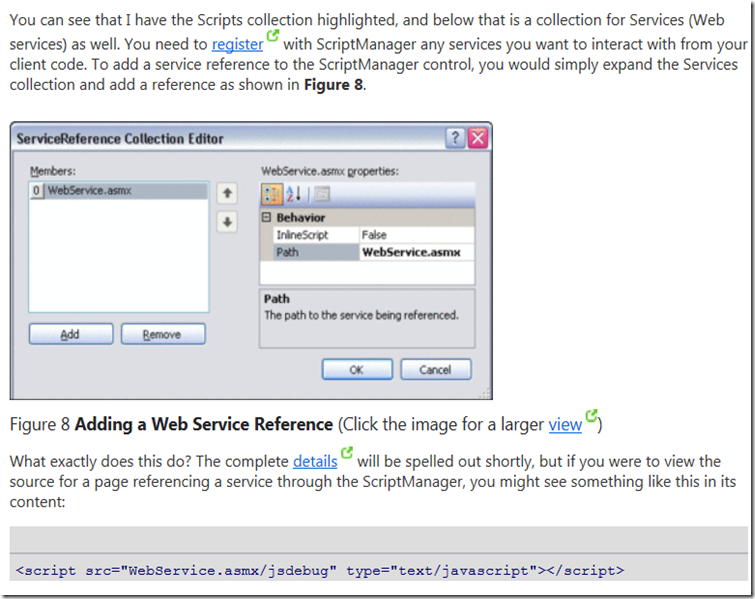Screen dimensions: 755x599
Task: Click the Add member button
Action: coord(71,334)
